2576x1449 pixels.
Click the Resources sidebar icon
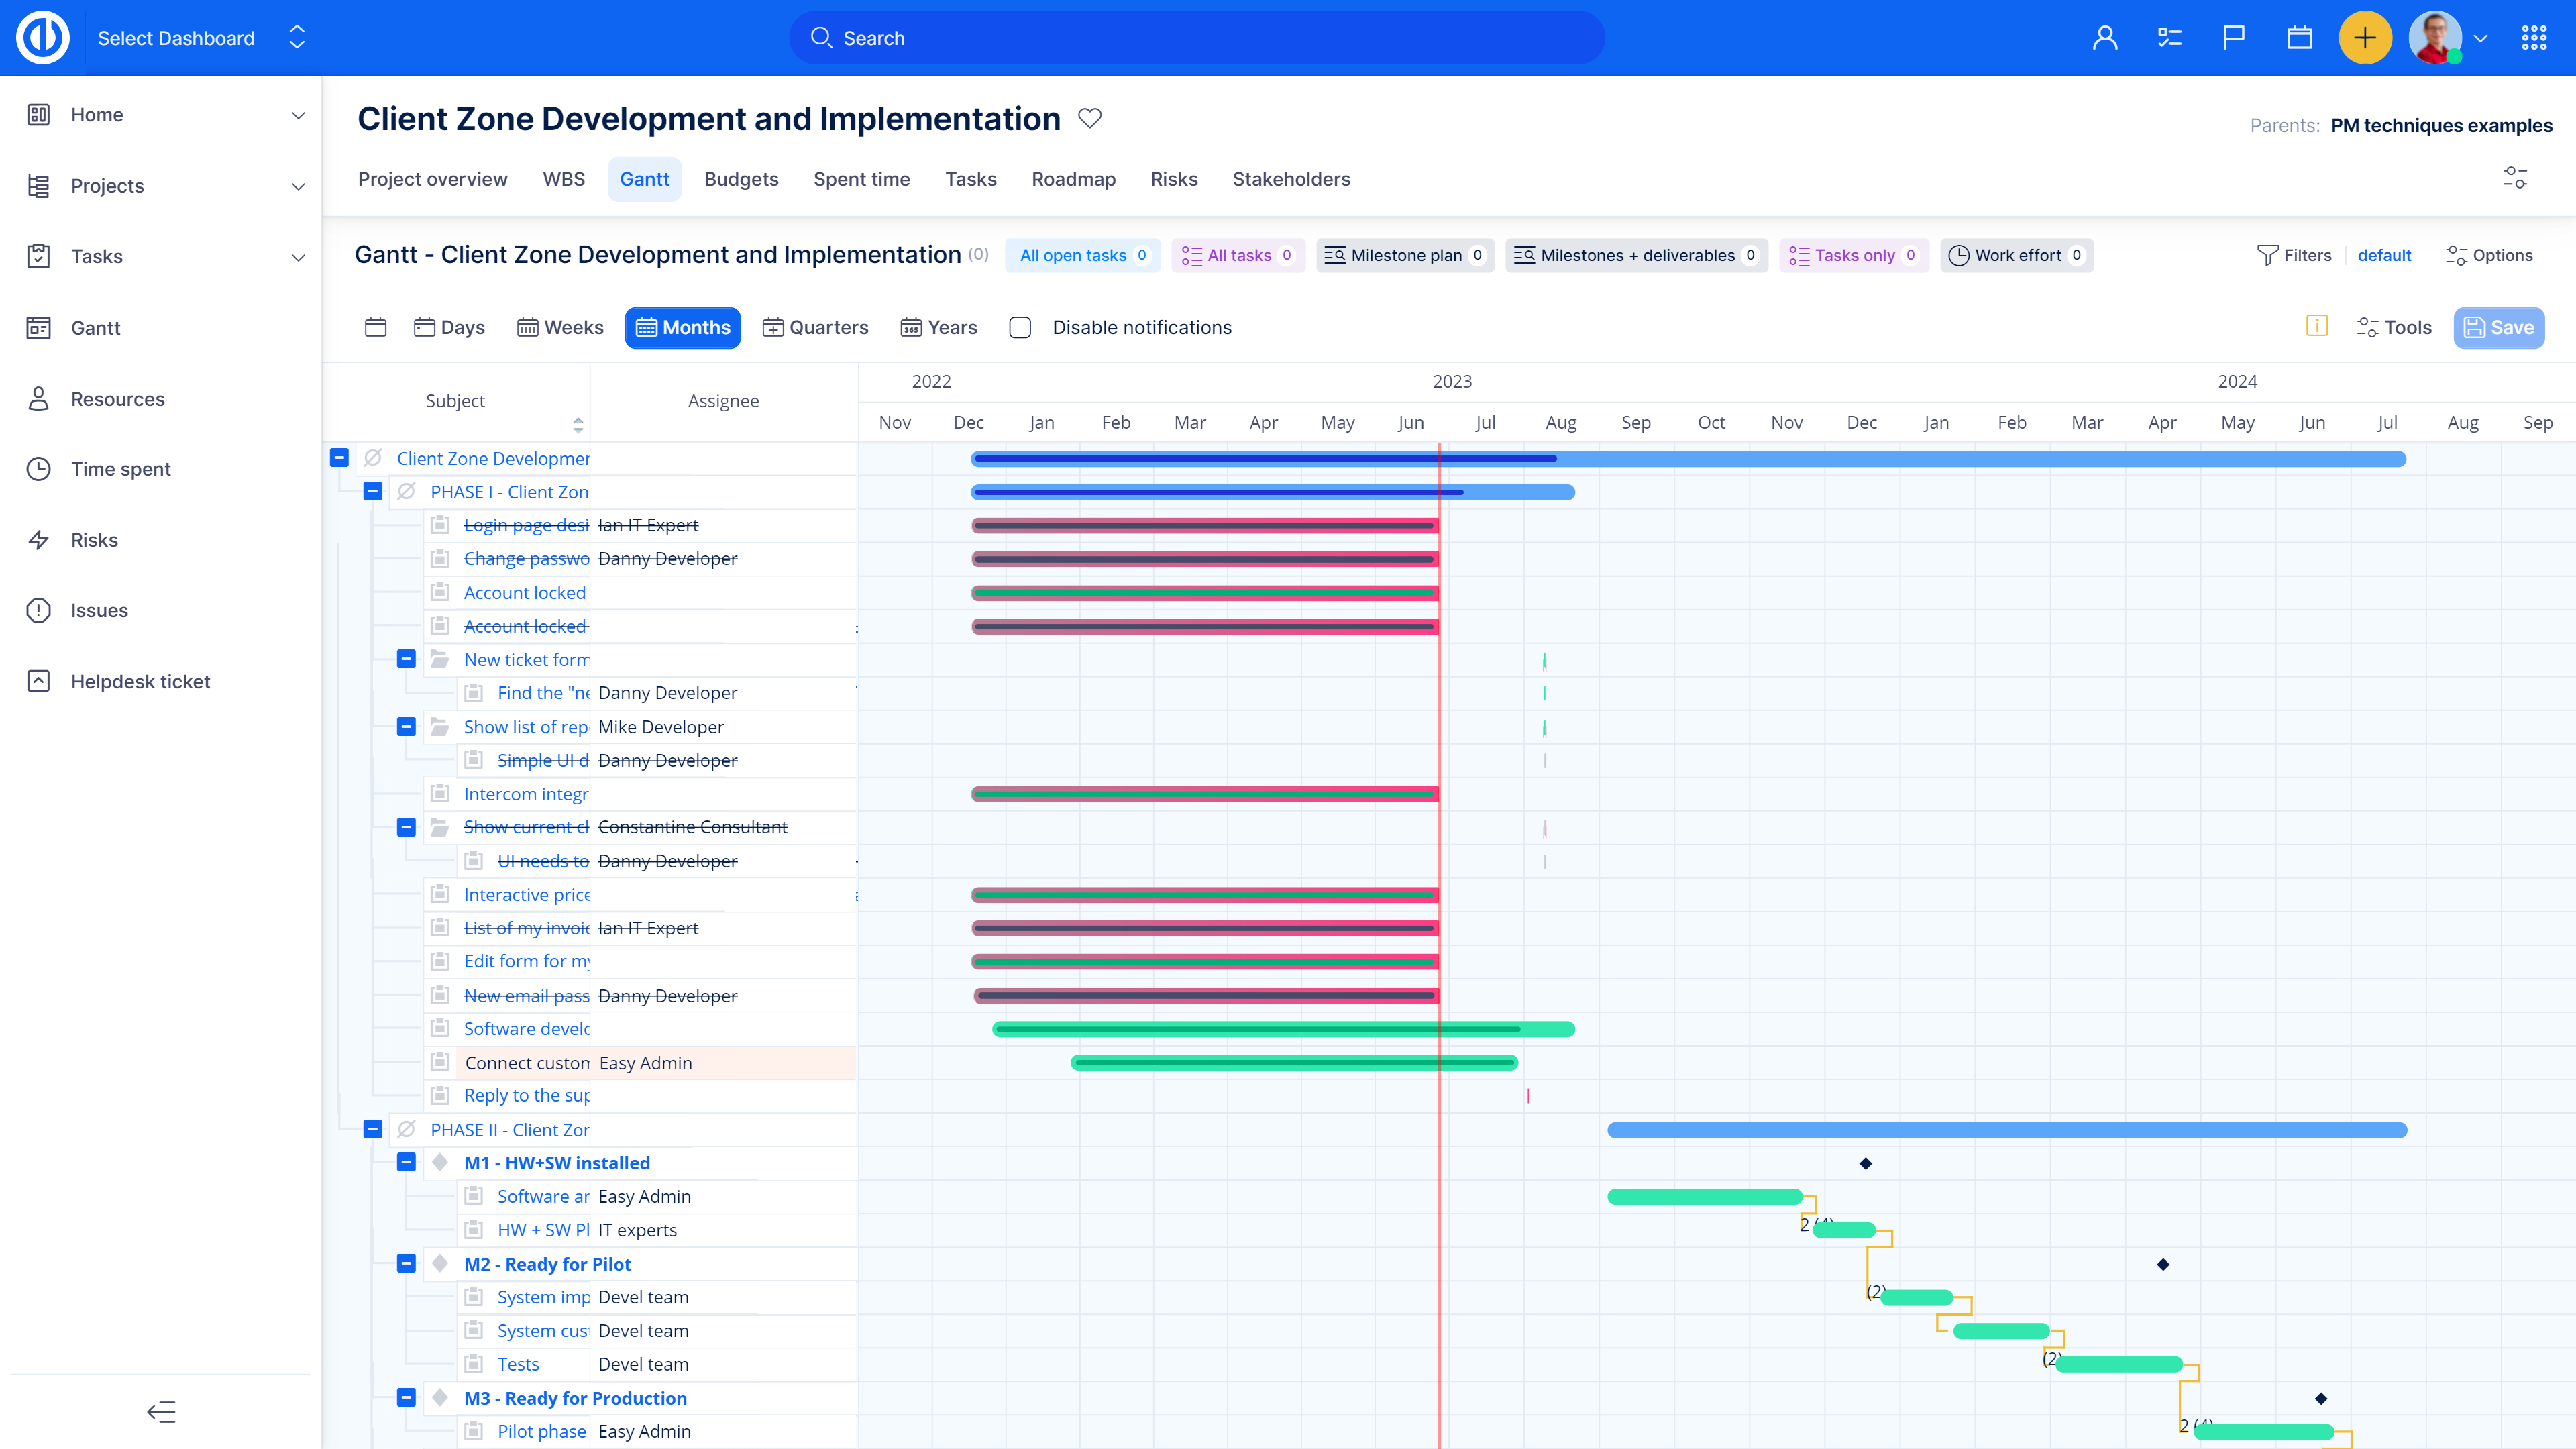pos(39,398)
